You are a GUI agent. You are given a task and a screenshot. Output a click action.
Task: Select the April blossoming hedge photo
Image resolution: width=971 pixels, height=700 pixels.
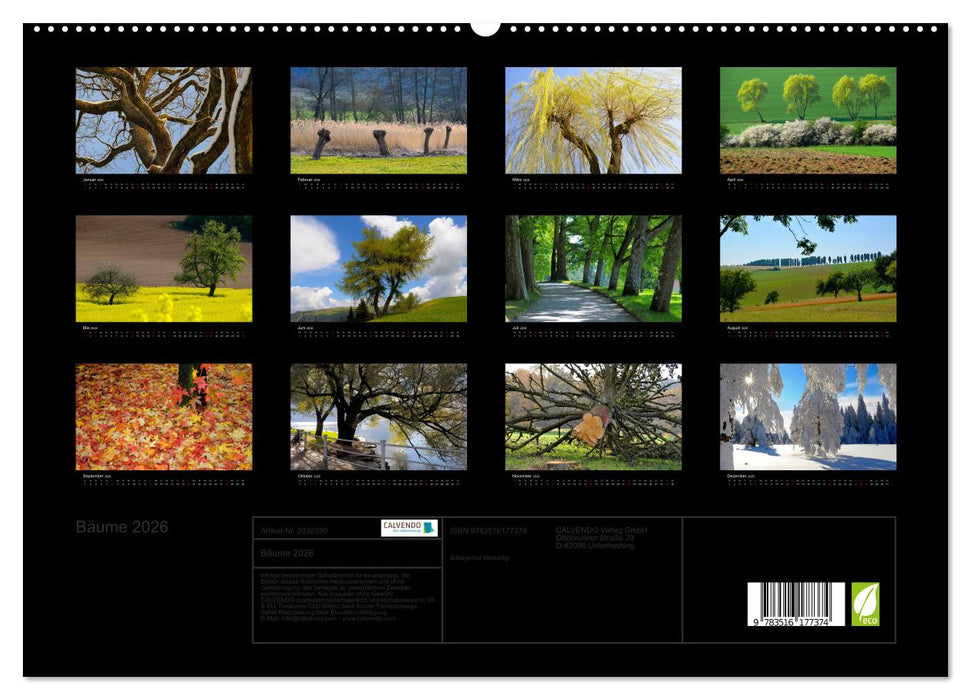point(808,121)
